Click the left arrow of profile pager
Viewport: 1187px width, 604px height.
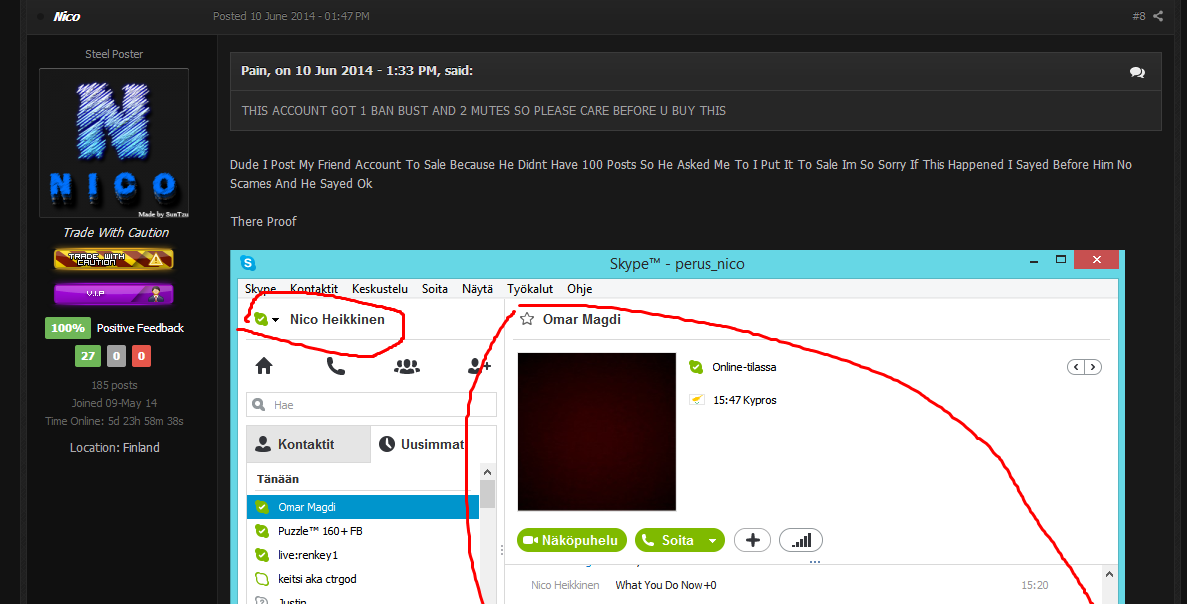coord(1076,367)
